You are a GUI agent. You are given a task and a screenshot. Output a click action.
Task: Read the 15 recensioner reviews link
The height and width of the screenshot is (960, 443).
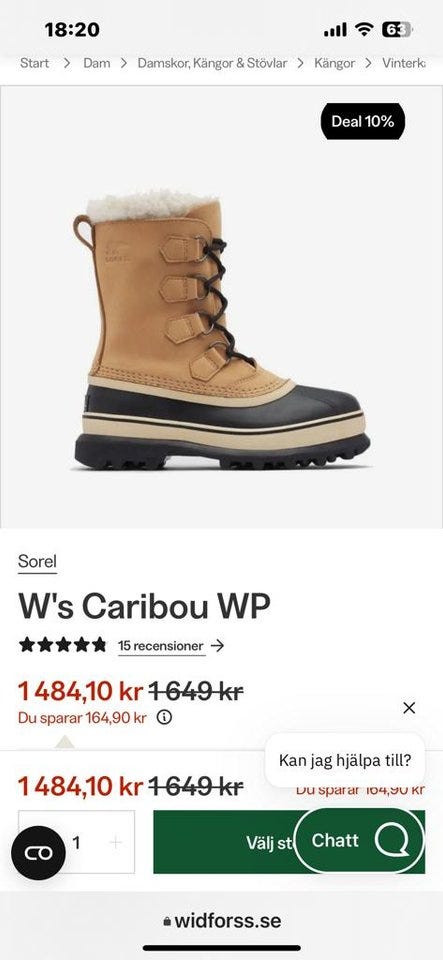coord(161,646)
